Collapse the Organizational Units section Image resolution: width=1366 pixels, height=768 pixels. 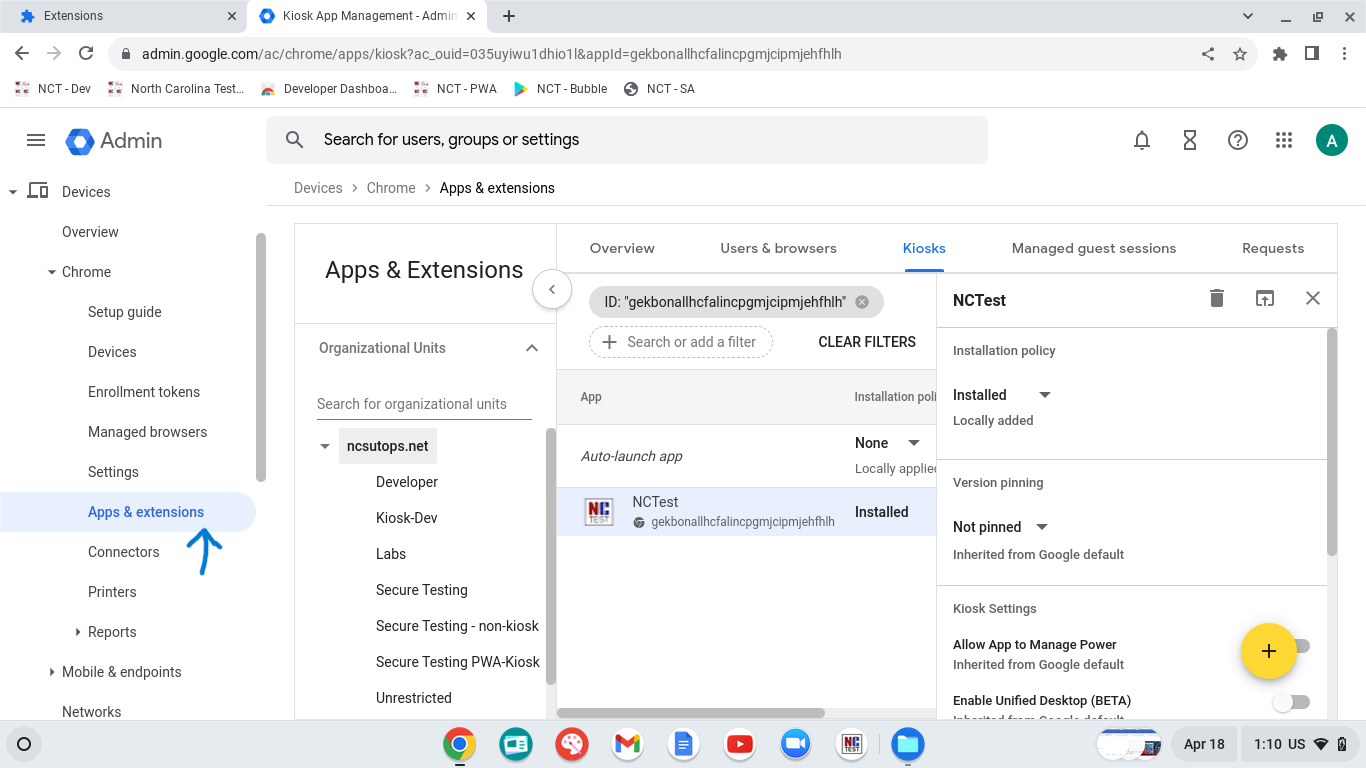click(x=532, y=348)
